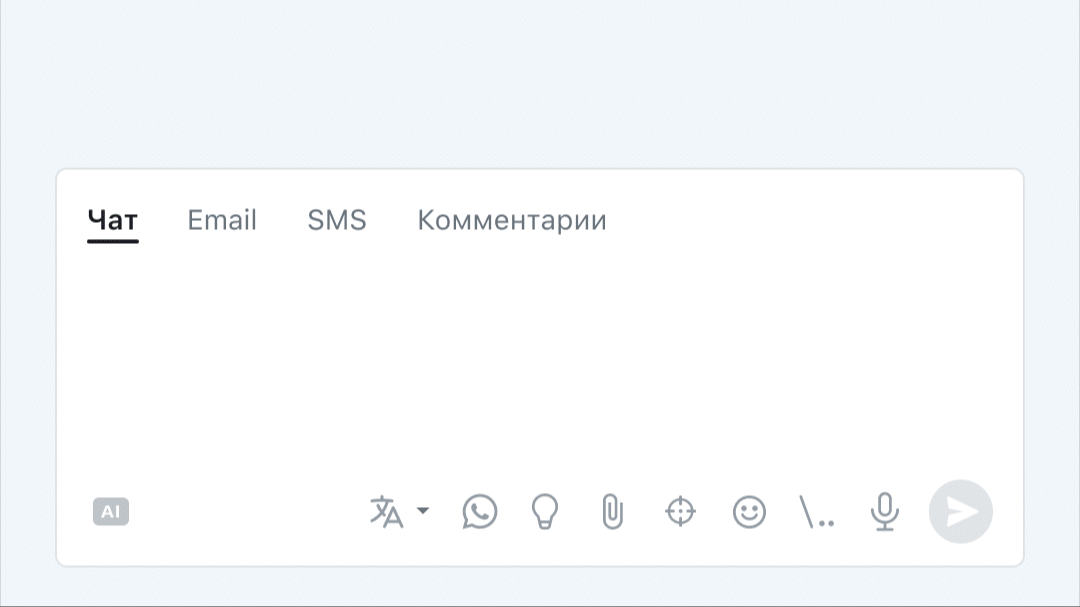Open the SMS tab

tap(337, 220)
